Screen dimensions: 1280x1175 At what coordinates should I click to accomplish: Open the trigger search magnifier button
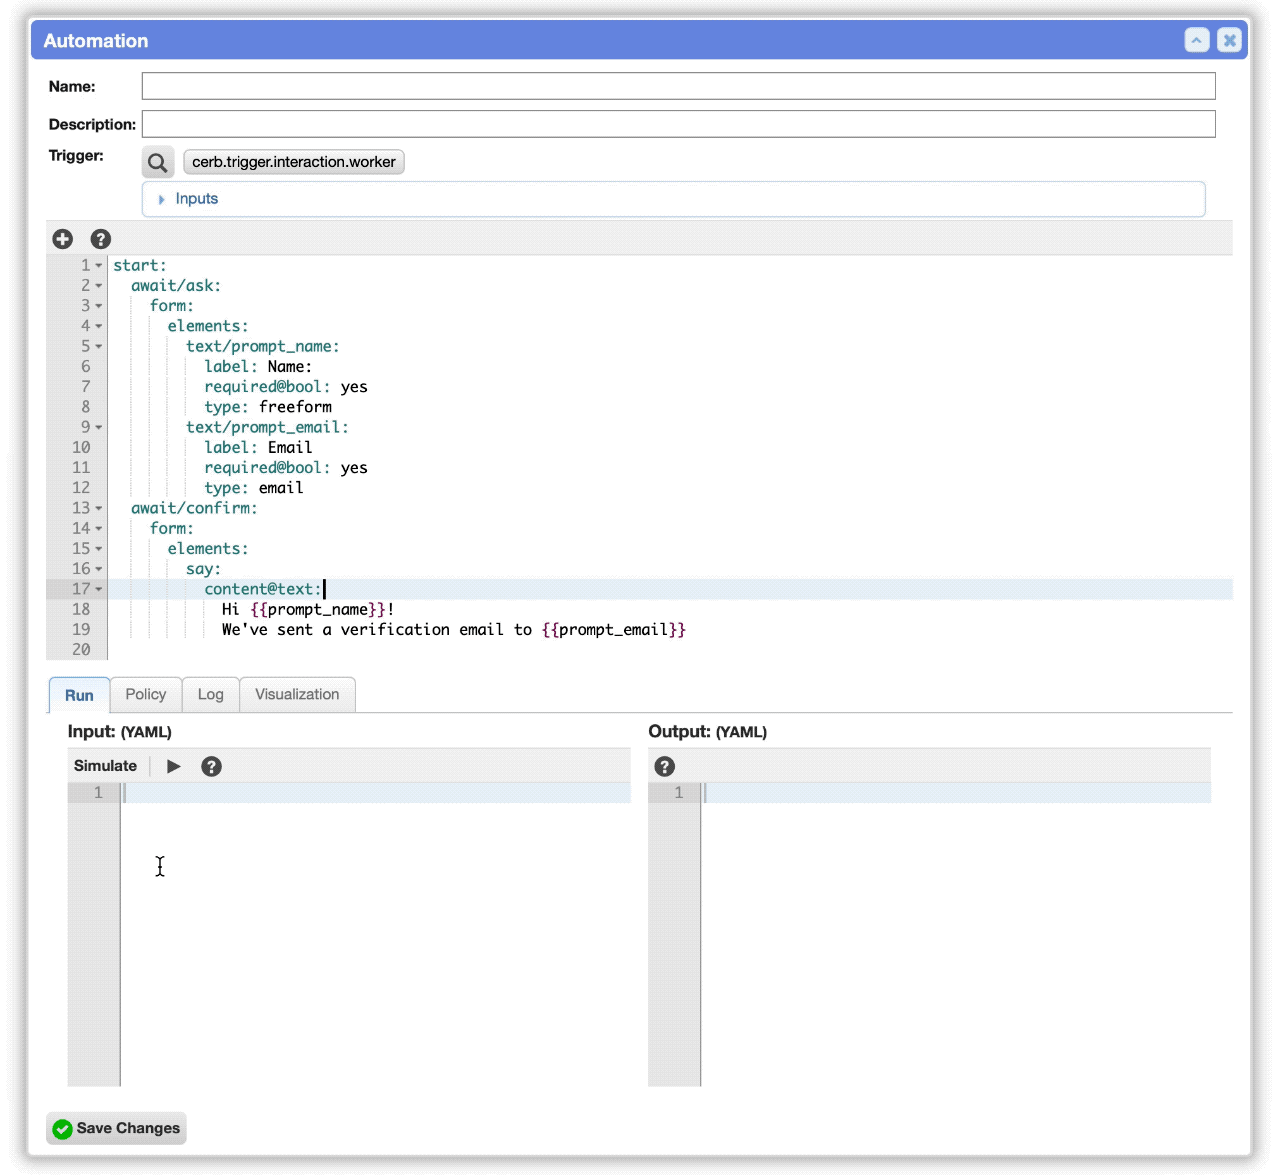(158, 162)
